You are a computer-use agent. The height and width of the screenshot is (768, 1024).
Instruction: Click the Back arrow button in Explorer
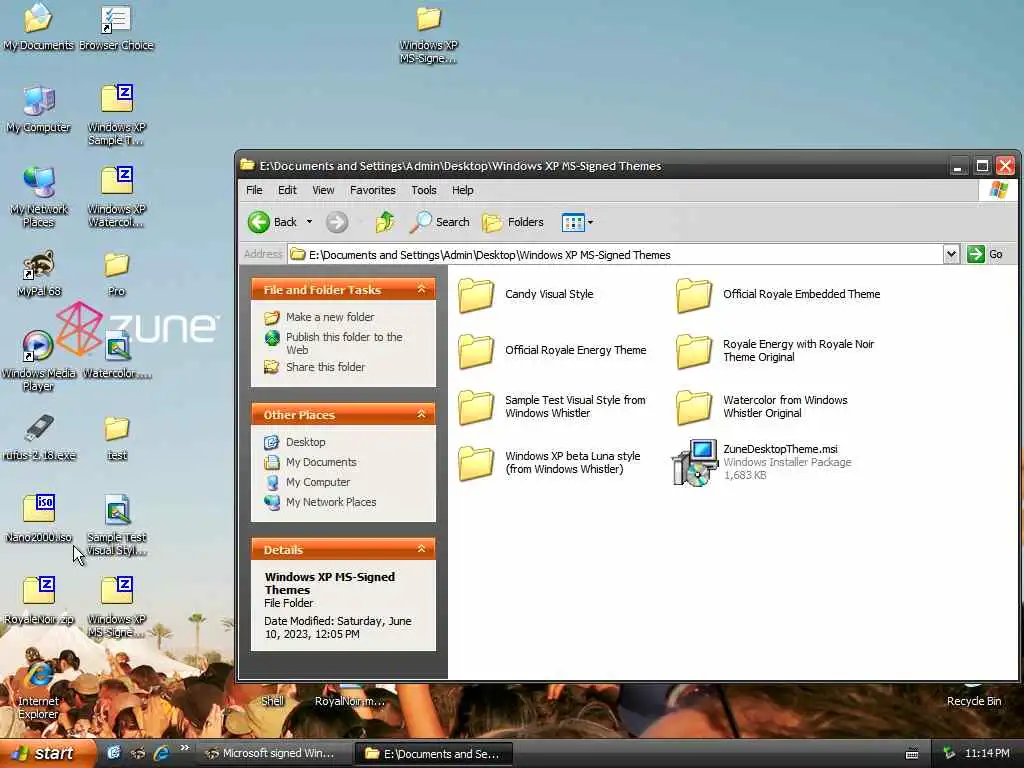272,222
